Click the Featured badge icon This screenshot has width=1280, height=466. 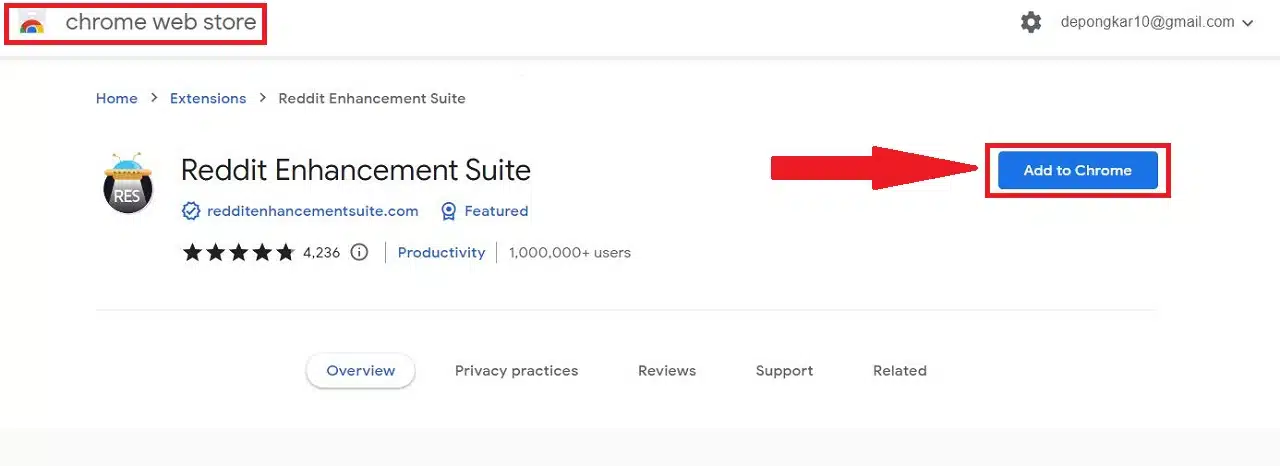pyautogui.click(x=449, y=211)
